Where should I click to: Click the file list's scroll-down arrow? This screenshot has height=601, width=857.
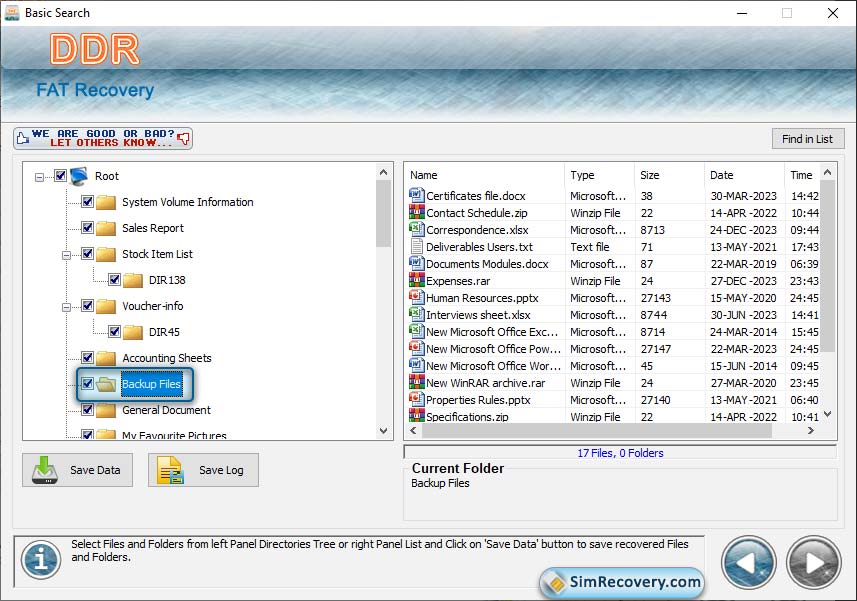click(x=827, y=414)
